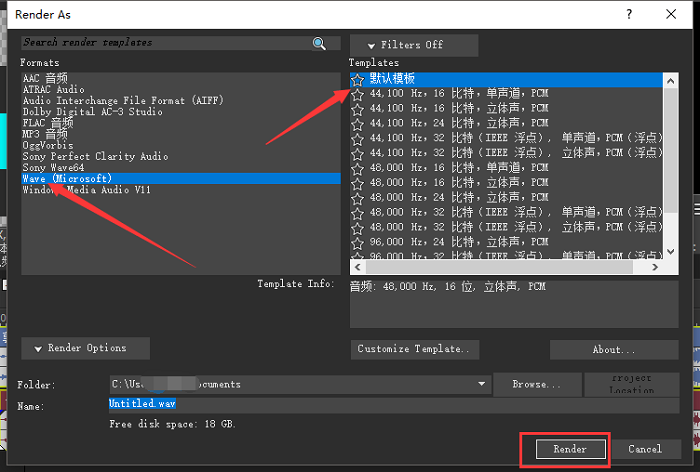Set folder to Project Location
Image resolution: width=700 pixels, height=472 pixels.
pyautogui.click(x=632, y=384)
